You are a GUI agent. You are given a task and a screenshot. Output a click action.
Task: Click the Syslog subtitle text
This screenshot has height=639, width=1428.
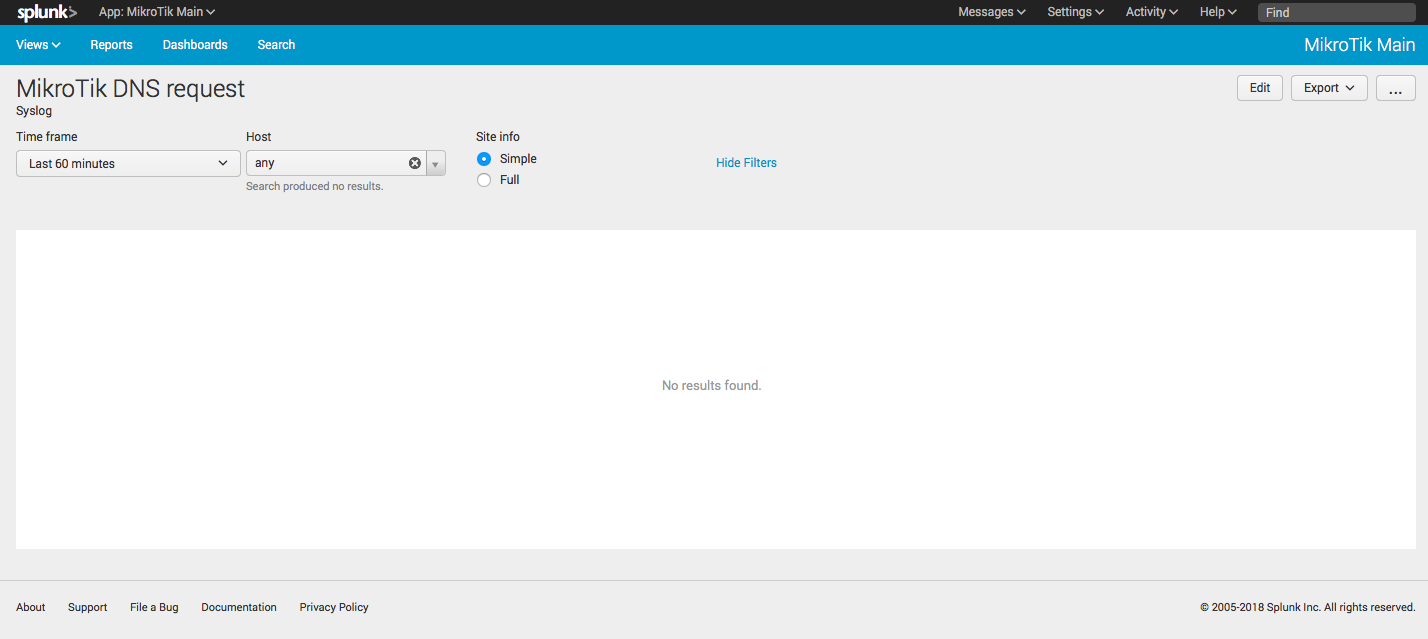[x=34, y=111]
